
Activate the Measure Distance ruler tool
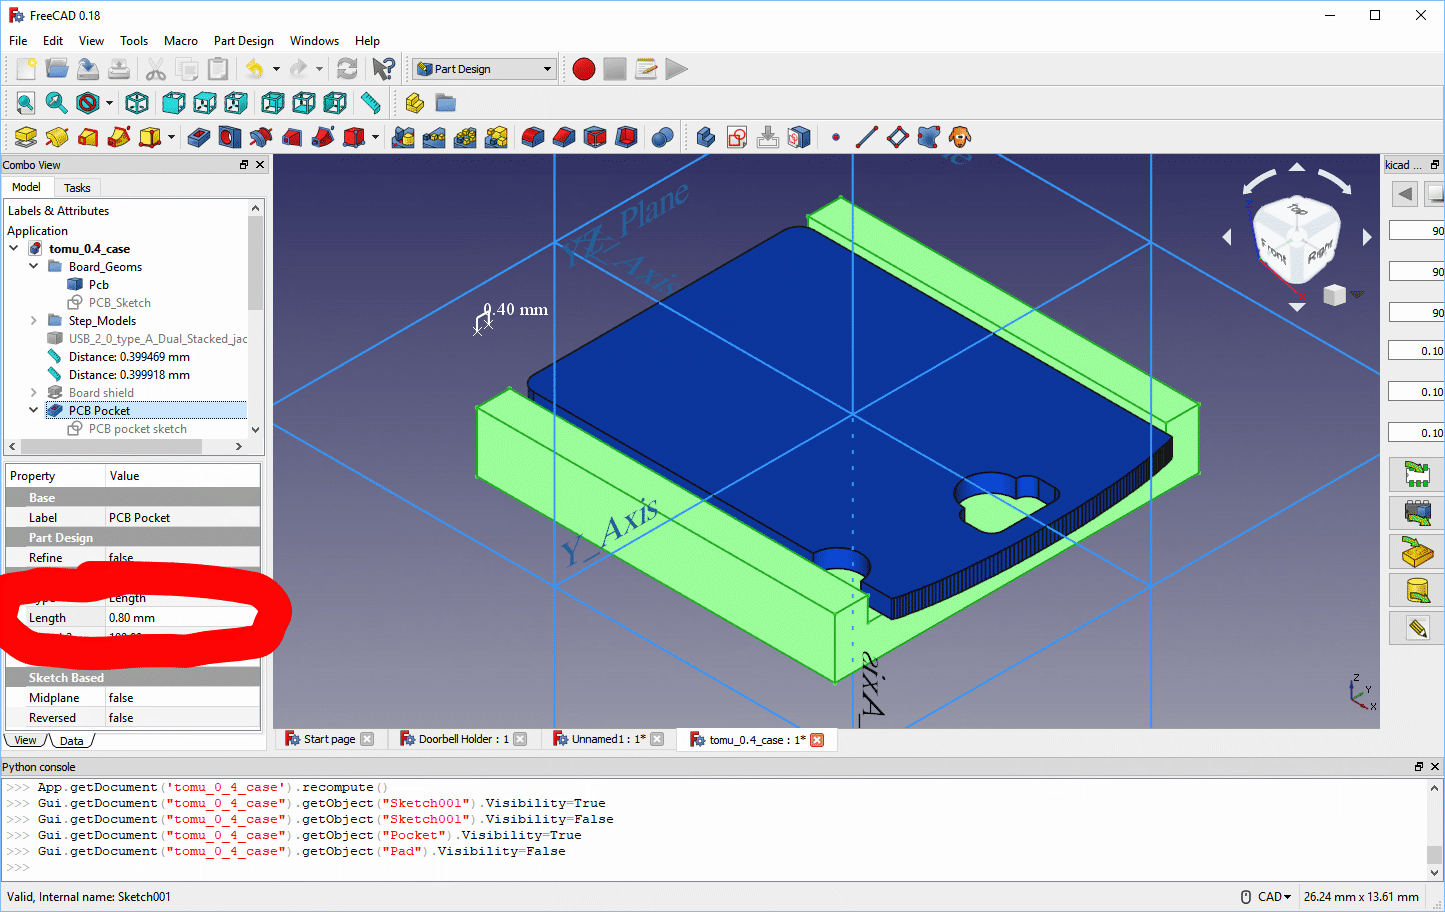[x=371, y=103]
